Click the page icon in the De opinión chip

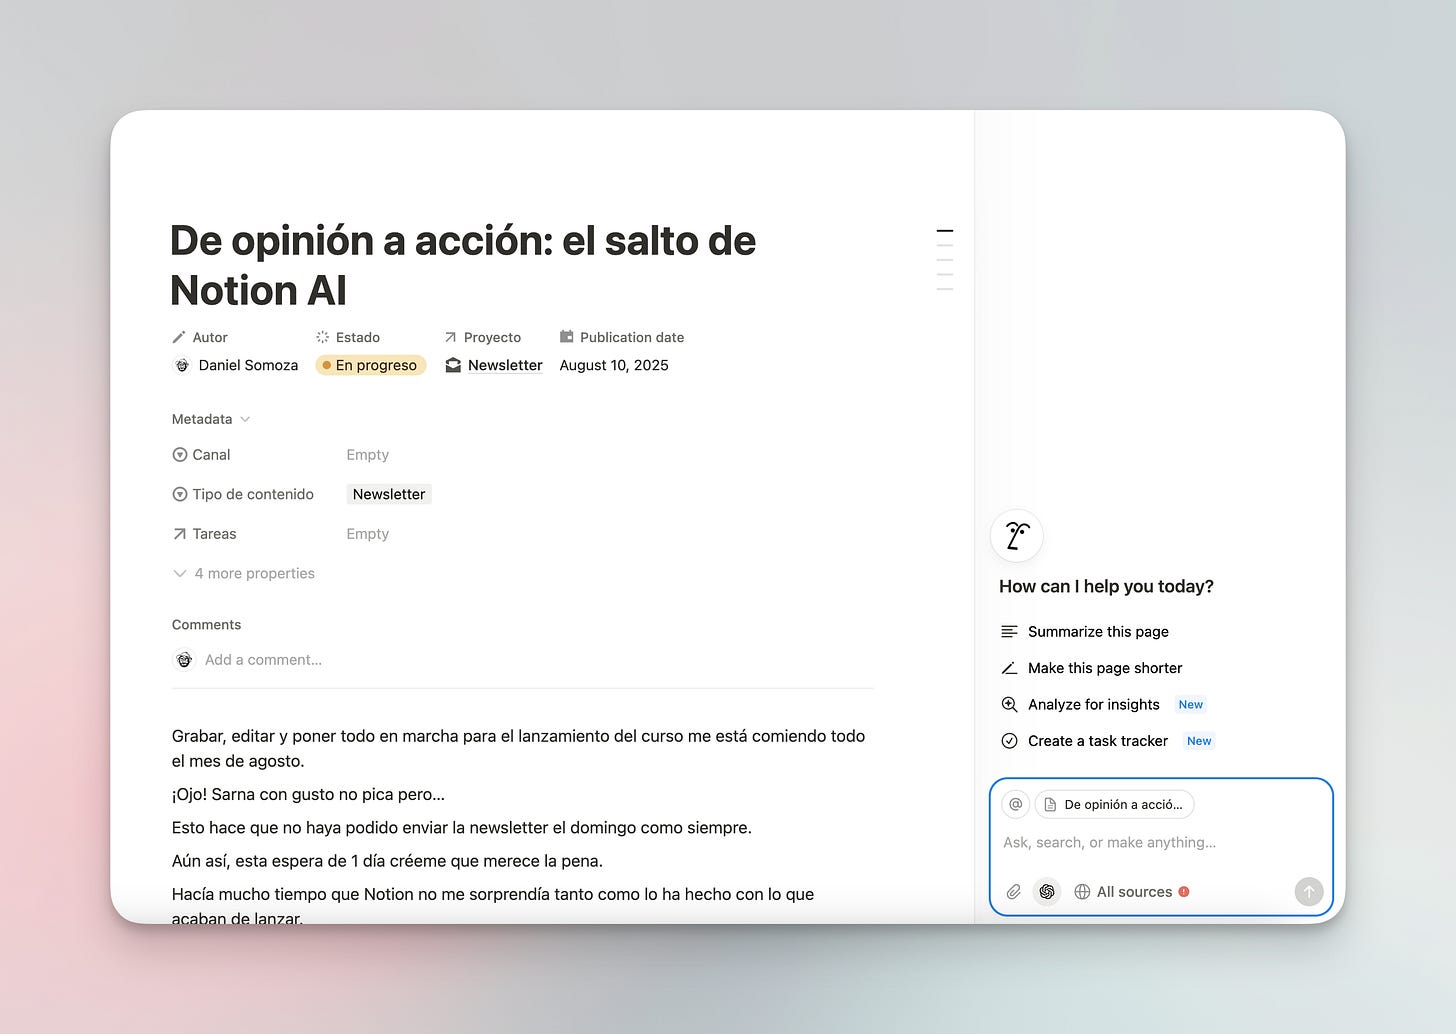(1050, 805)
